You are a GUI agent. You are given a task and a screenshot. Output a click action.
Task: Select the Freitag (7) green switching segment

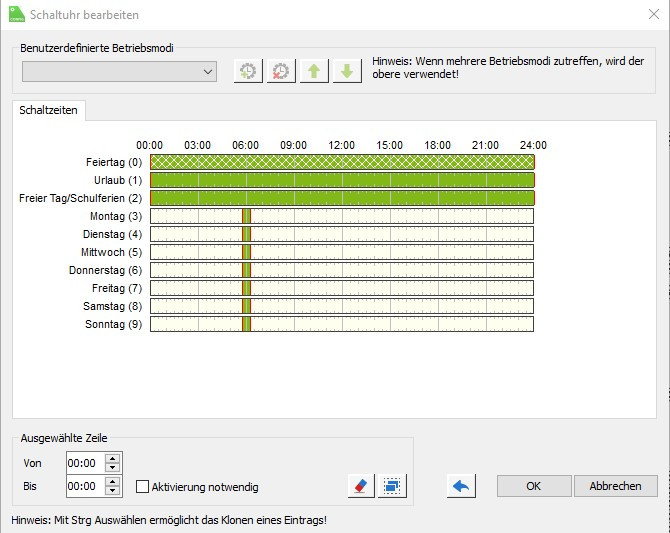(247, 288)
